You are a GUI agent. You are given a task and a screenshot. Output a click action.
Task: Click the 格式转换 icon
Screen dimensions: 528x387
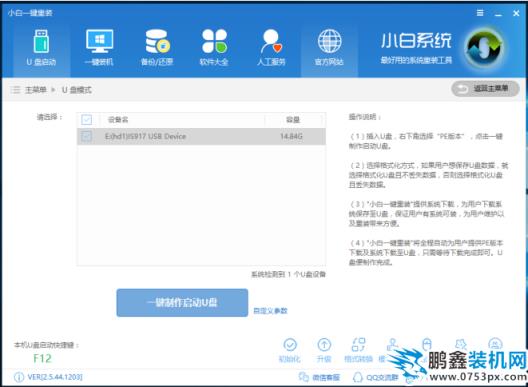click(358, 345)
